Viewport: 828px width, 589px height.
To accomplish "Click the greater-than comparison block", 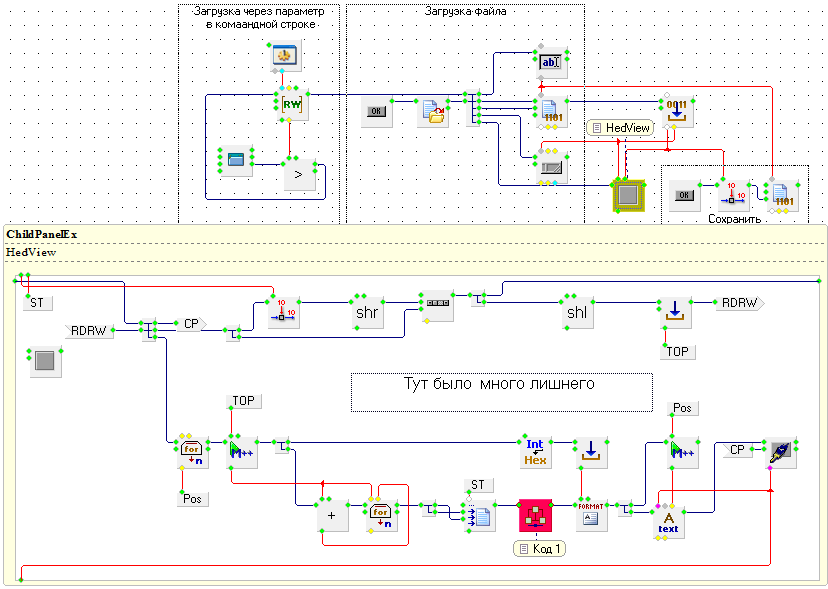I will [298, 175].
